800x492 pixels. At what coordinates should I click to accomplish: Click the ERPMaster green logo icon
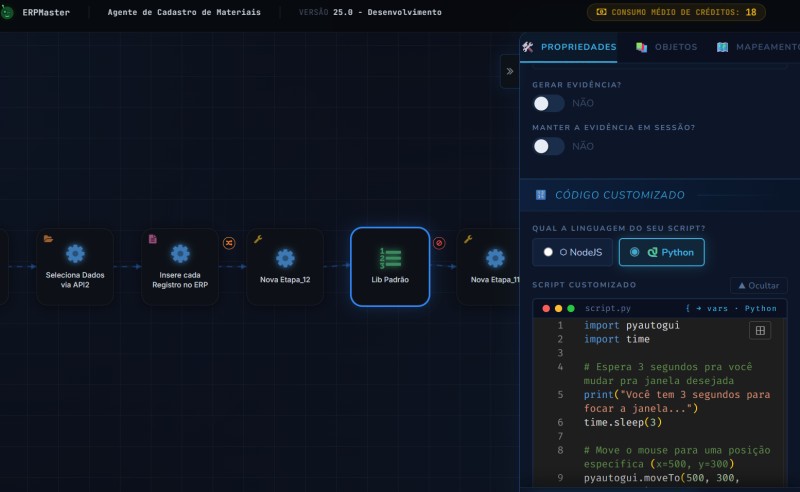pyautogui.click(x=7, y=12)
